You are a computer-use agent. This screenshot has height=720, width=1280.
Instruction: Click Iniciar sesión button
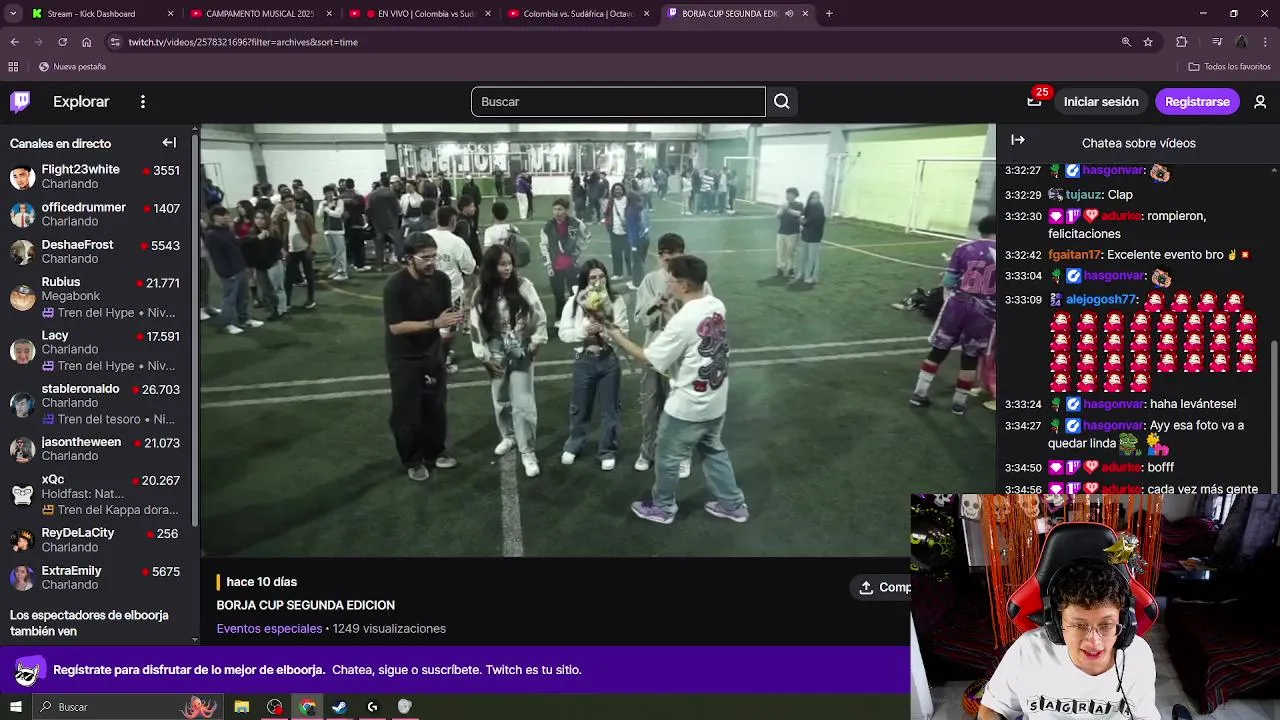pyautogui.click(x=1101, y=102)
